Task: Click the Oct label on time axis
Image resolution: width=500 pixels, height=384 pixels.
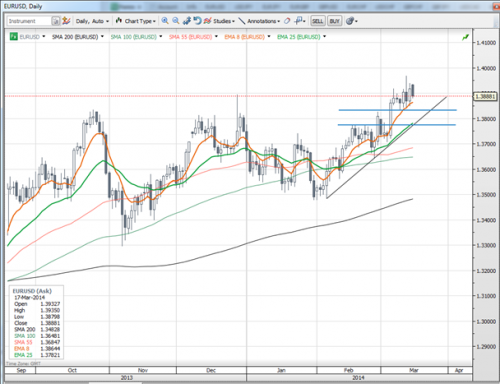Action: click(x=72, y=370)
